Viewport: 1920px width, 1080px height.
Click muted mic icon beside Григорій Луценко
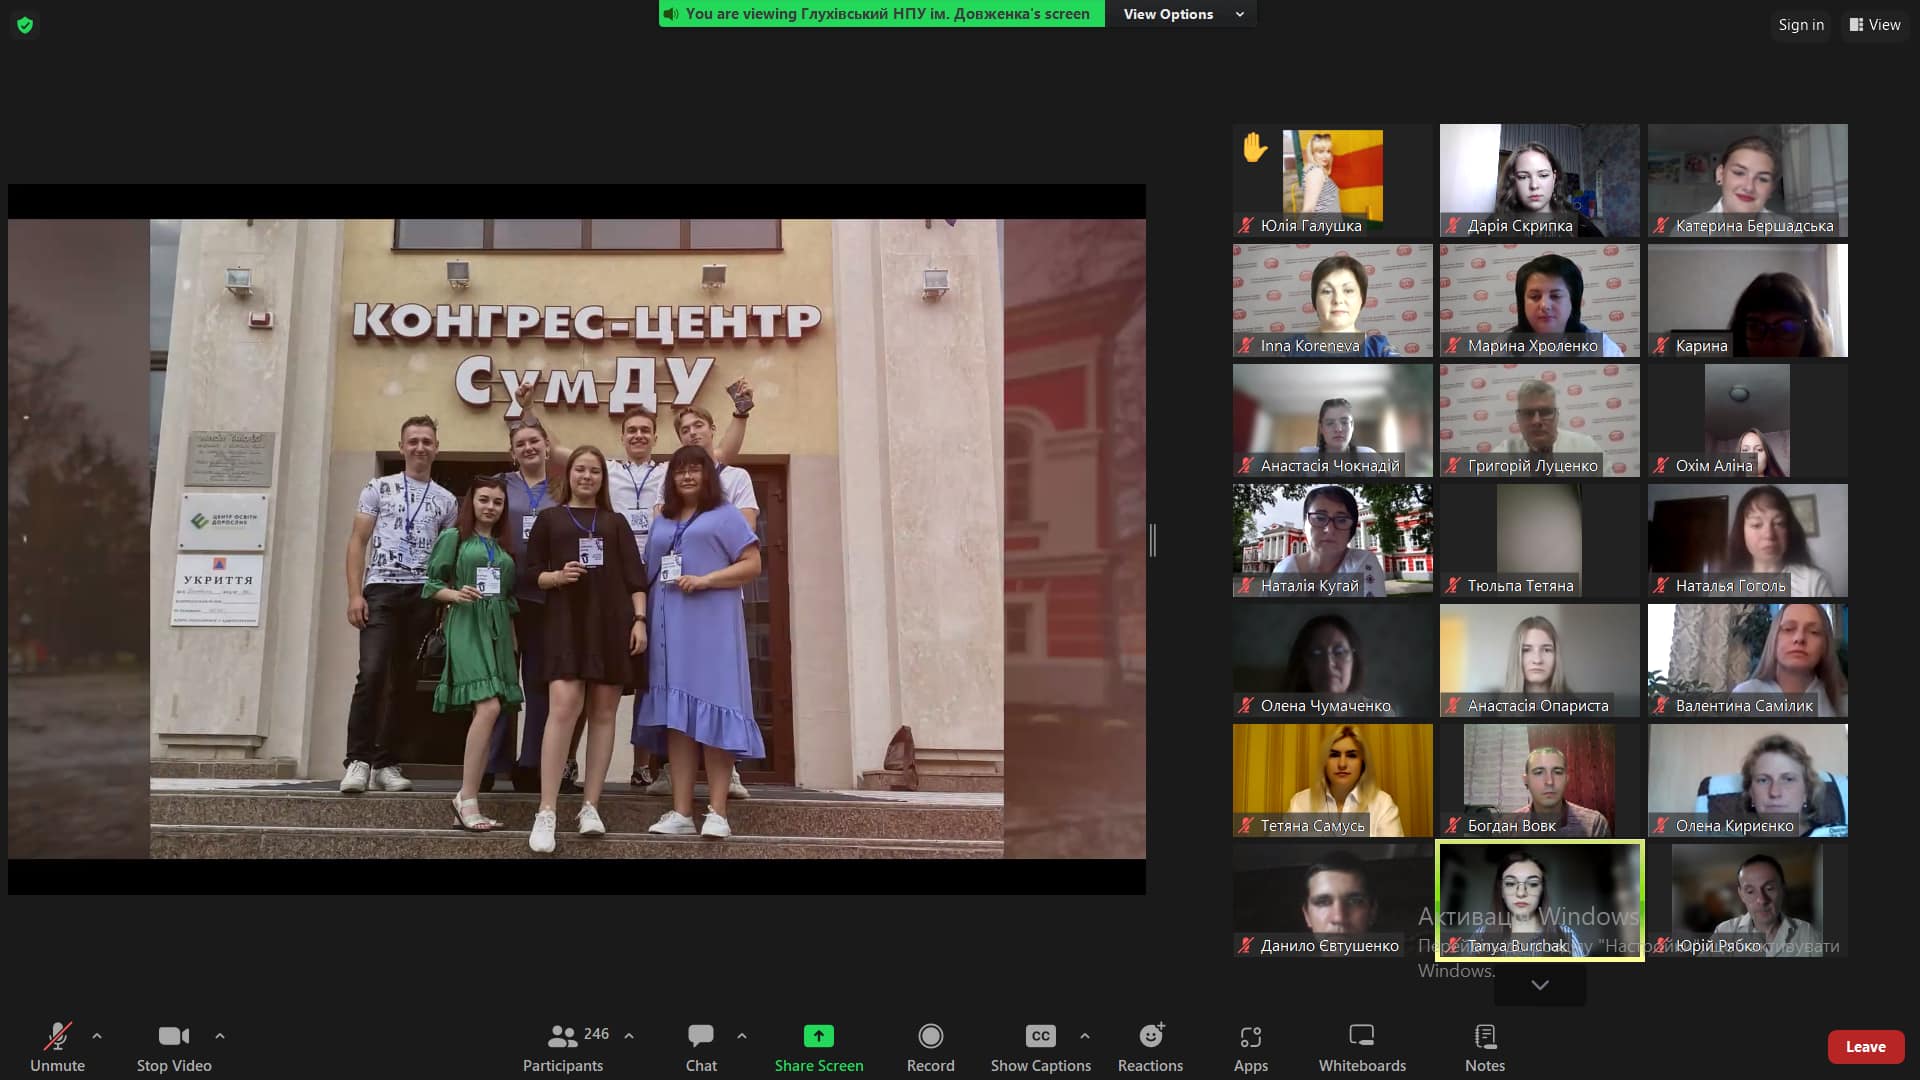(1453, 466)
